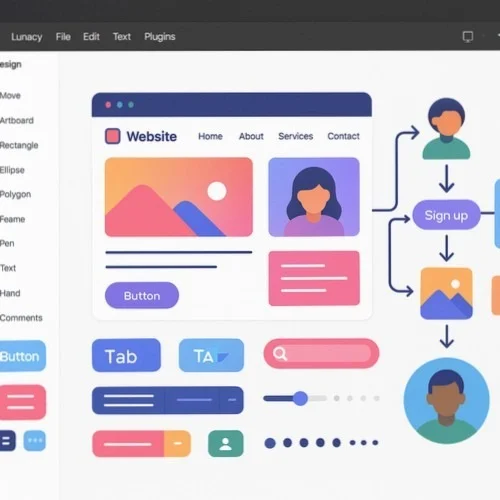Click the dark blue list icon in sidebar
Viewport: 500px width, 500px height.
(x=8, y=441)
